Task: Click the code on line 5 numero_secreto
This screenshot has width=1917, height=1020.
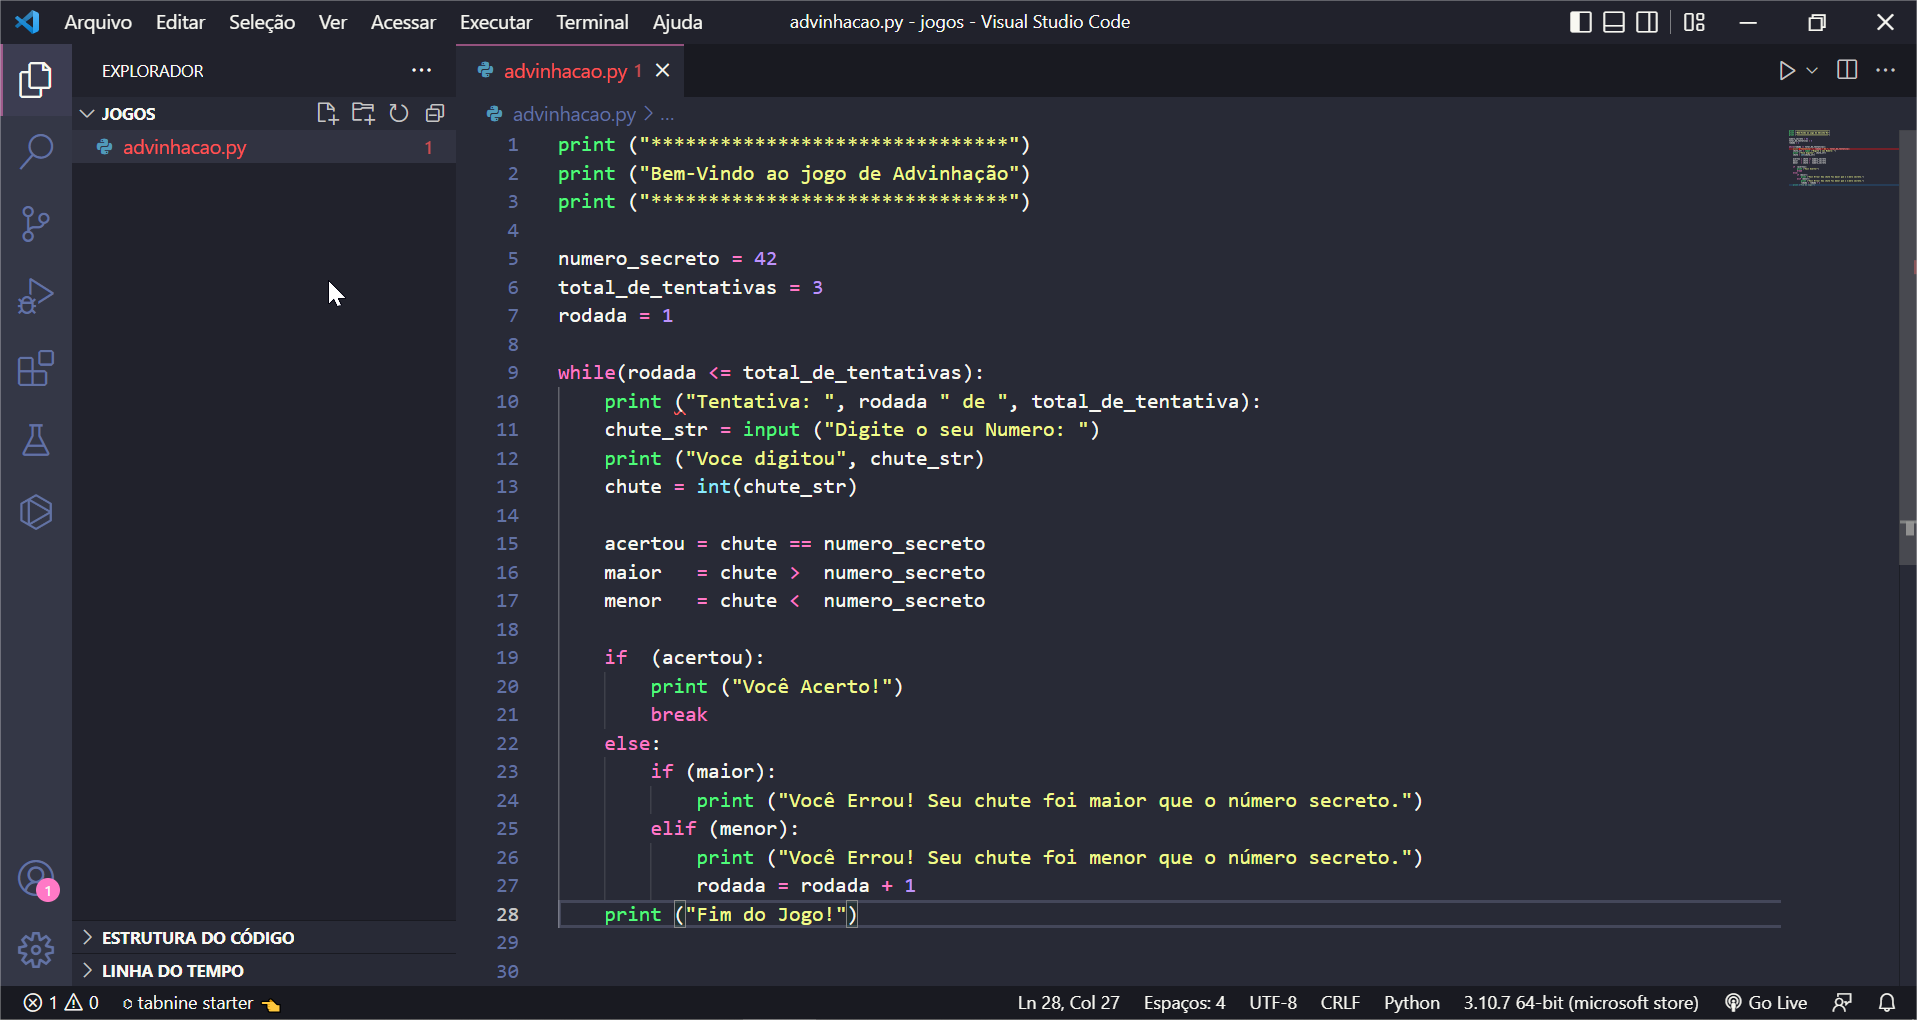Action: click(667, 258)
